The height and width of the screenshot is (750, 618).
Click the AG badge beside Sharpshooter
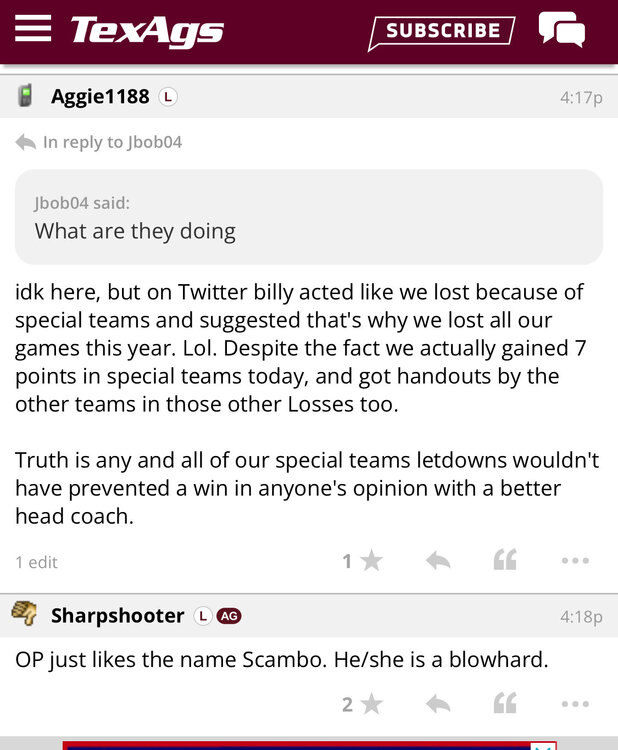pos(229,616)
